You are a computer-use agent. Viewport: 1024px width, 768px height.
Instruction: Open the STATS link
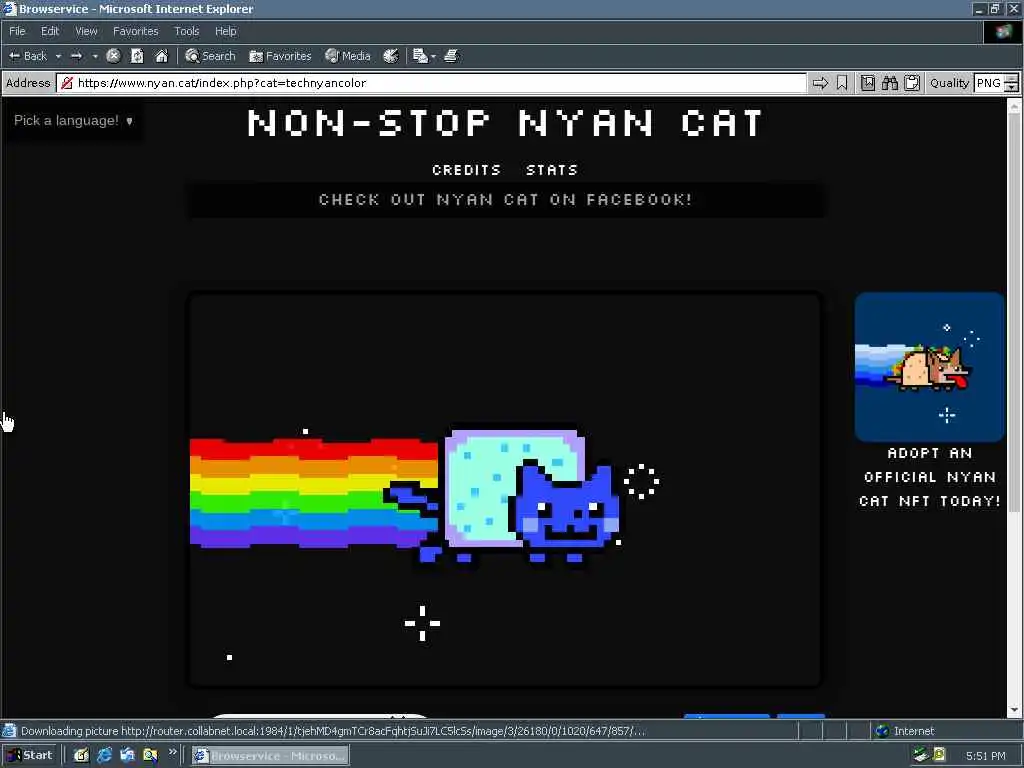pos(552,170)
